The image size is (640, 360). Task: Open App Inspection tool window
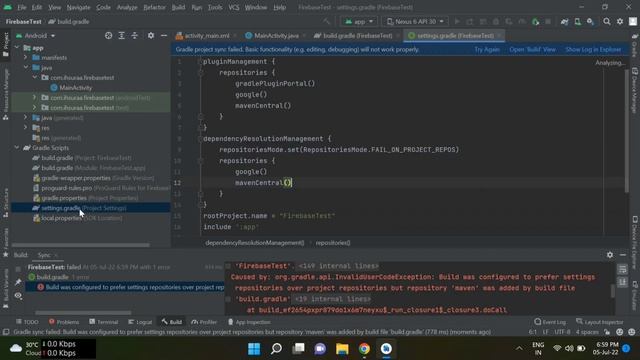(249, 322)
